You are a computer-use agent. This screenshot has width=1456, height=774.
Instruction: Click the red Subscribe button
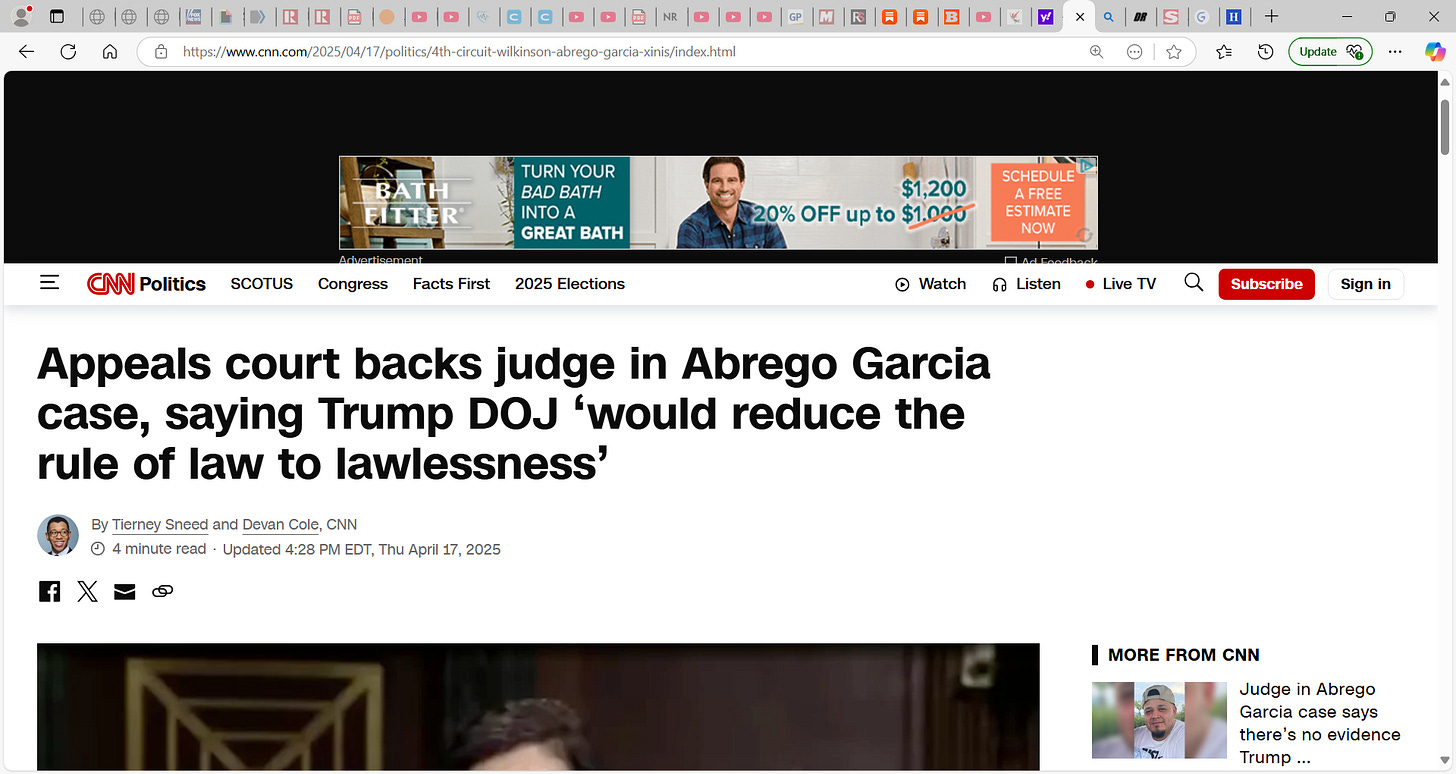coord(1266,284)
